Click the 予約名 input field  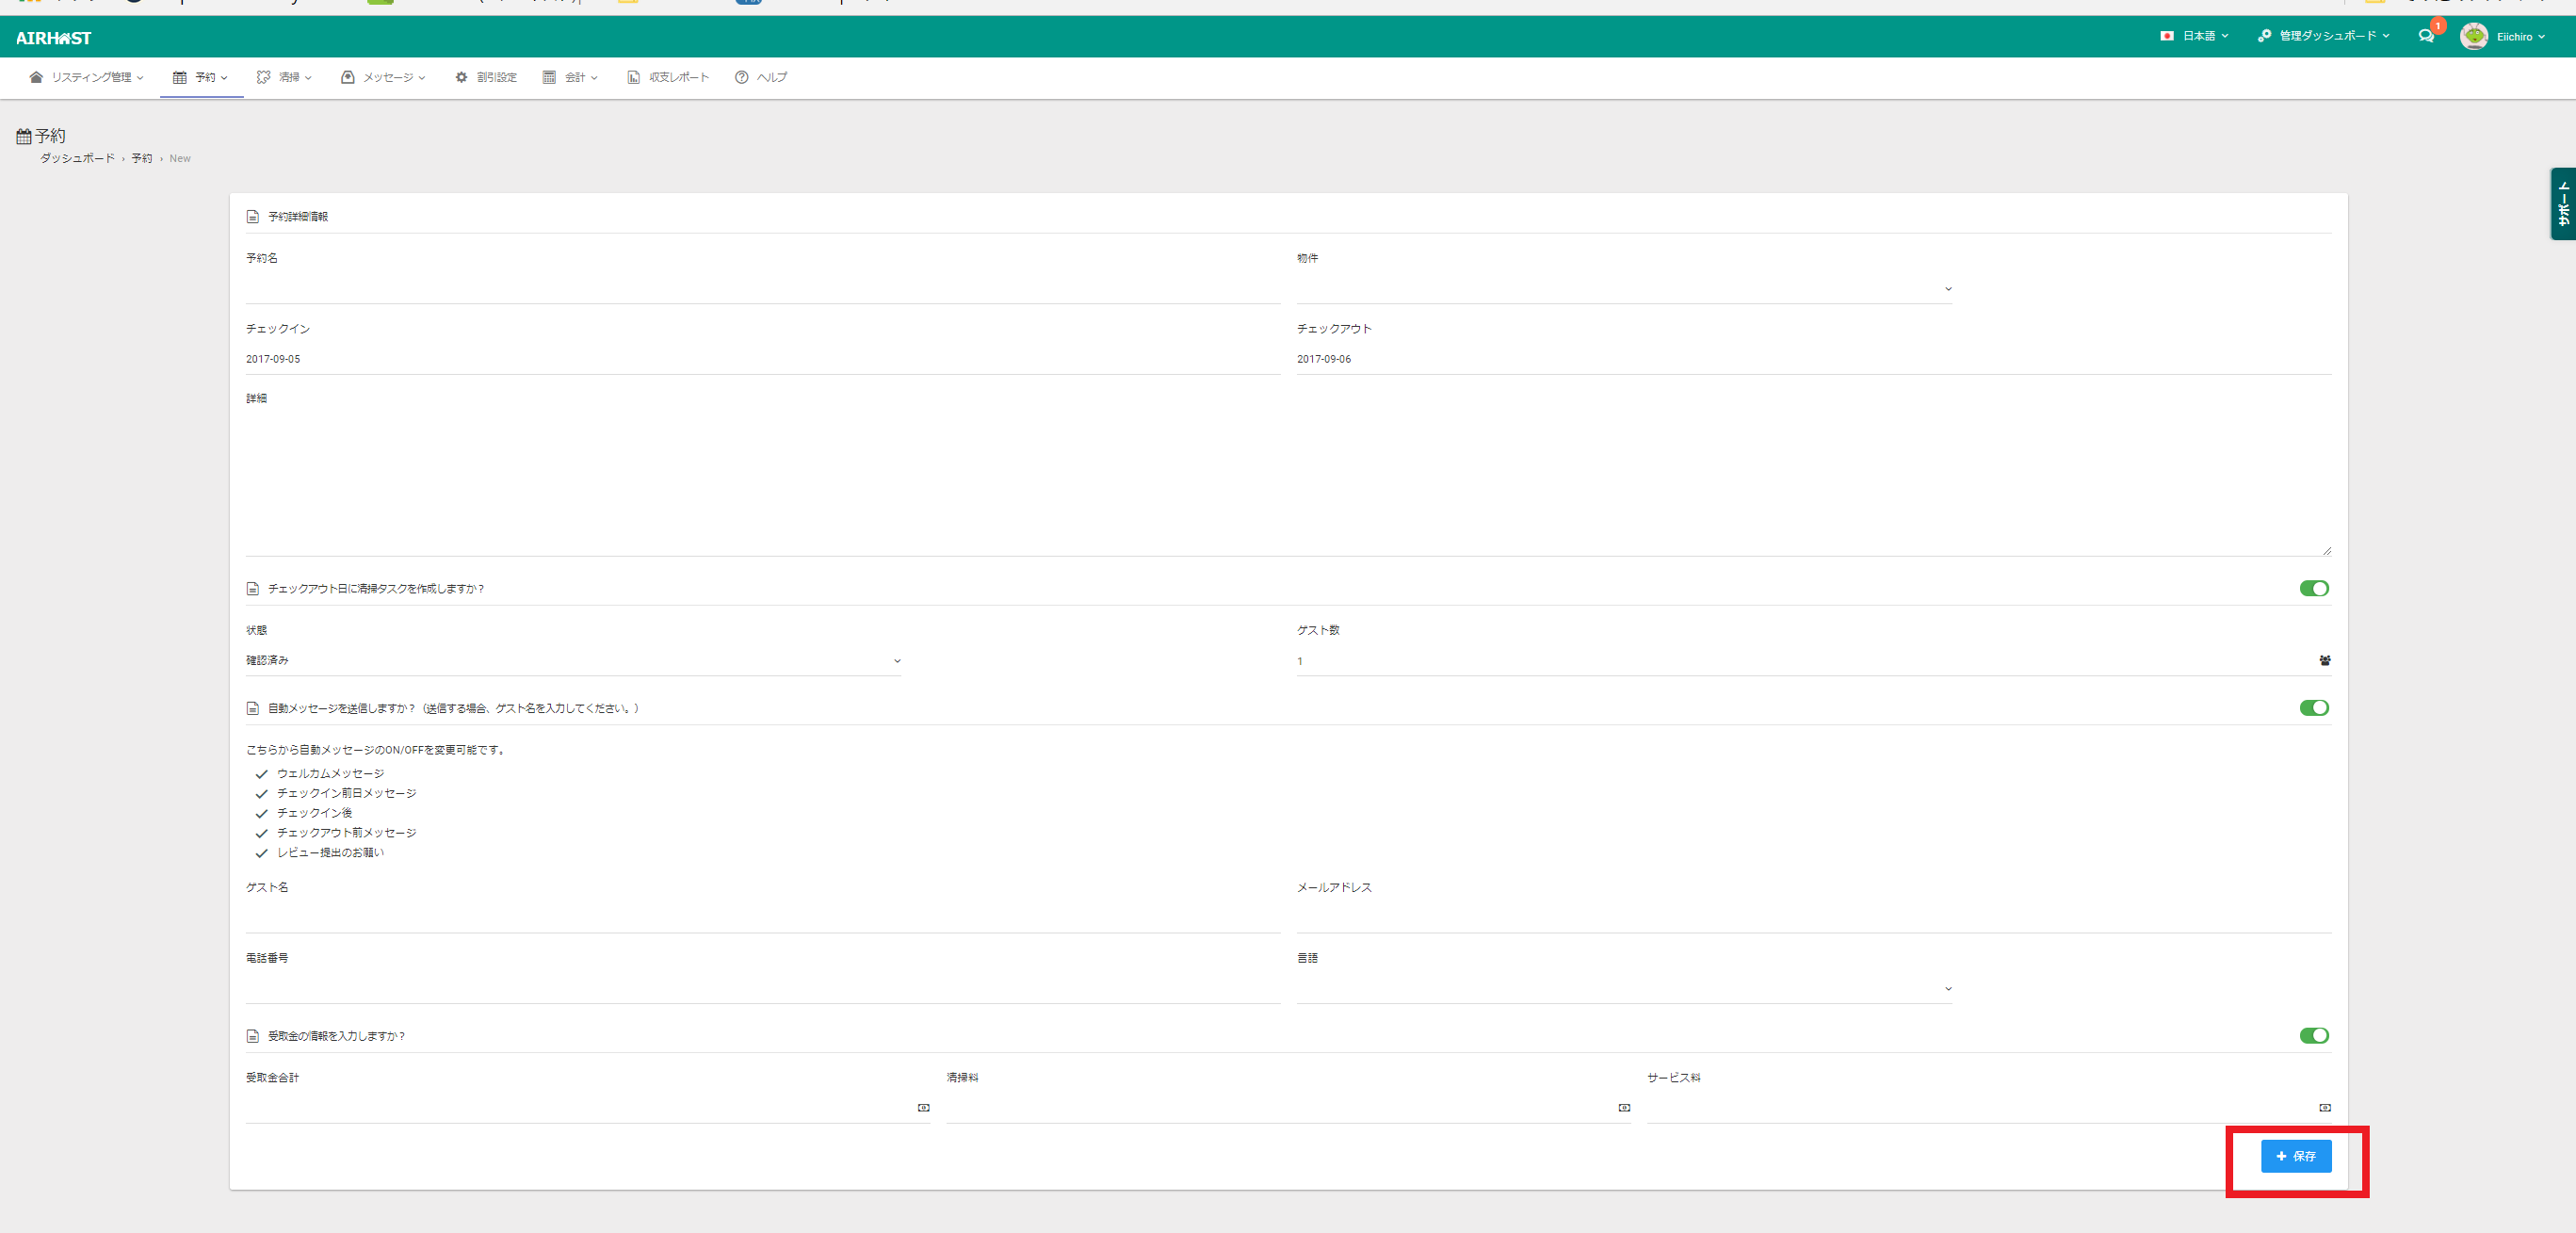click(762, 289)
